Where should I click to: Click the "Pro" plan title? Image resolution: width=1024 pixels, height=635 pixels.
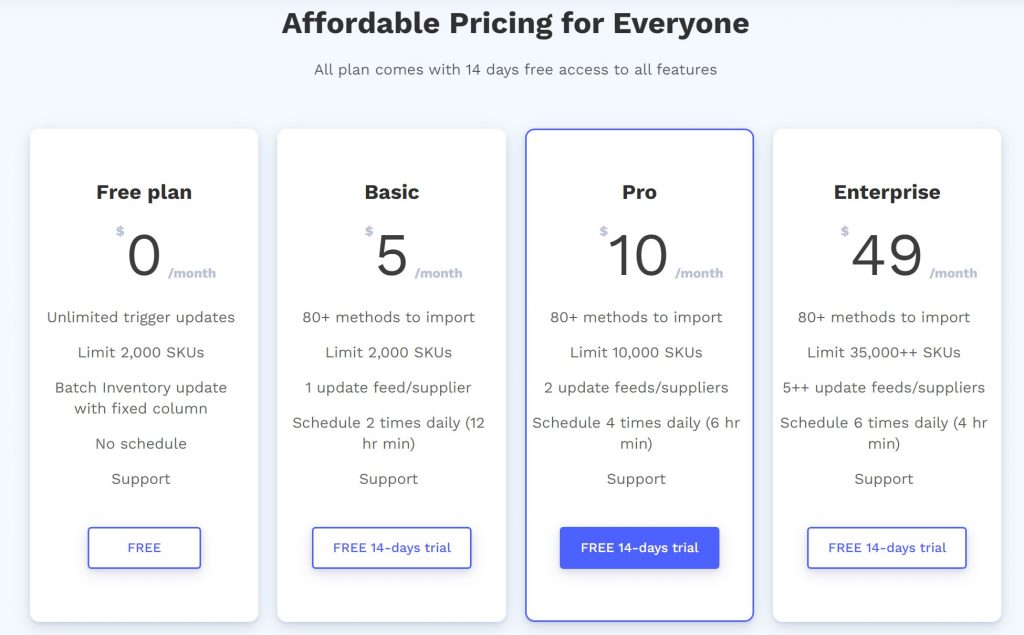click(x=639, y=192)
